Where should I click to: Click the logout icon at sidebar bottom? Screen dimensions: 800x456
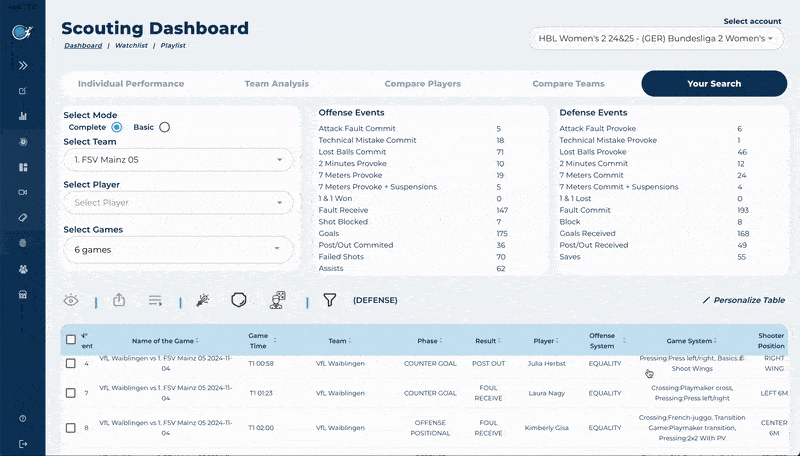[22, 443]
